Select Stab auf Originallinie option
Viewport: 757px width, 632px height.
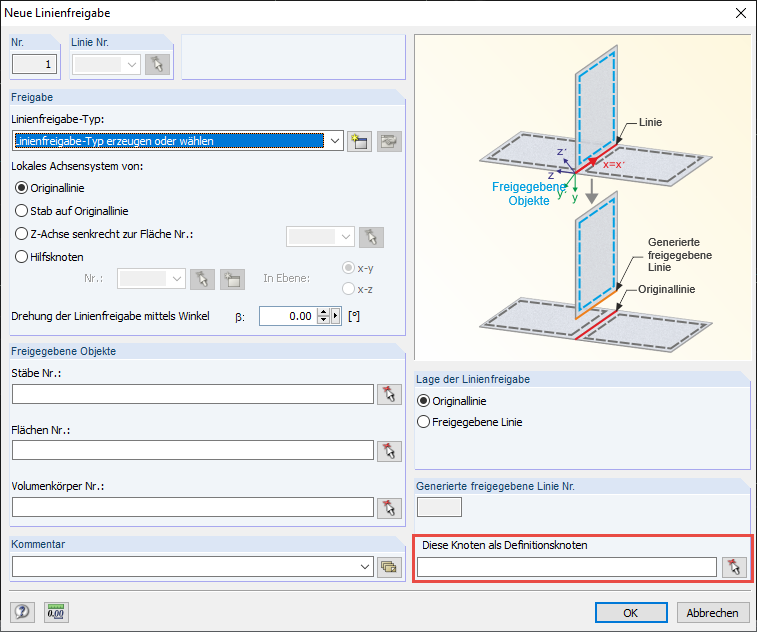72,211
